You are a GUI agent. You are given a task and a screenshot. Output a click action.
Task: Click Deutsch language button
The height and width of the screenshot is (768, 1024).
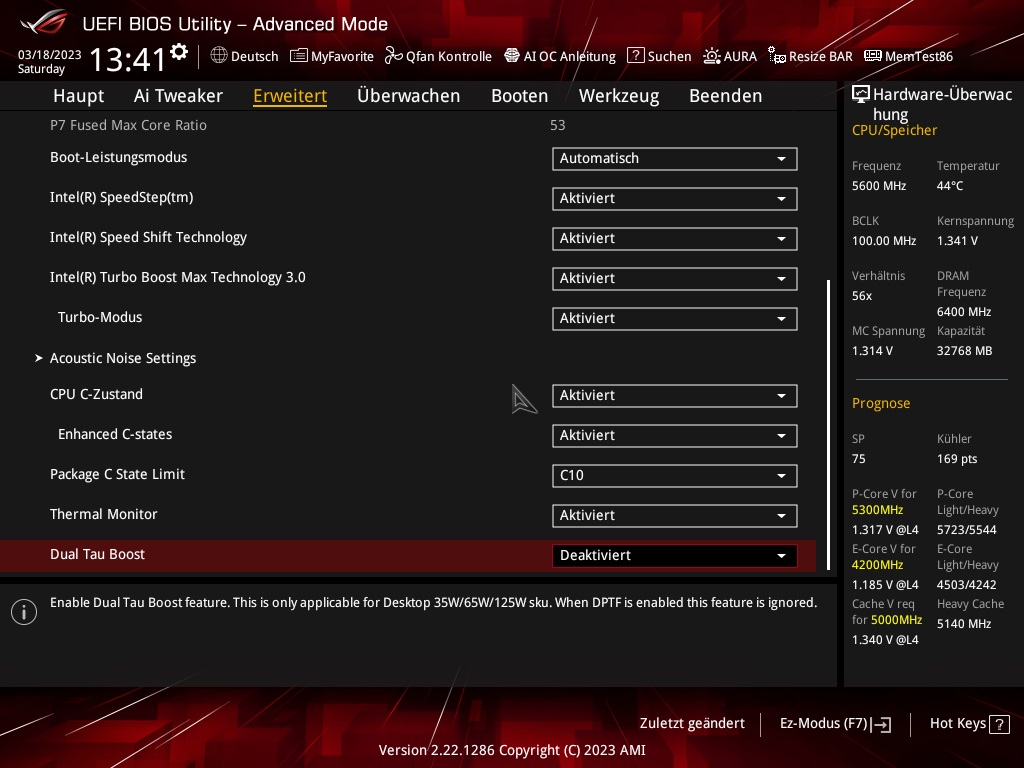245,56
